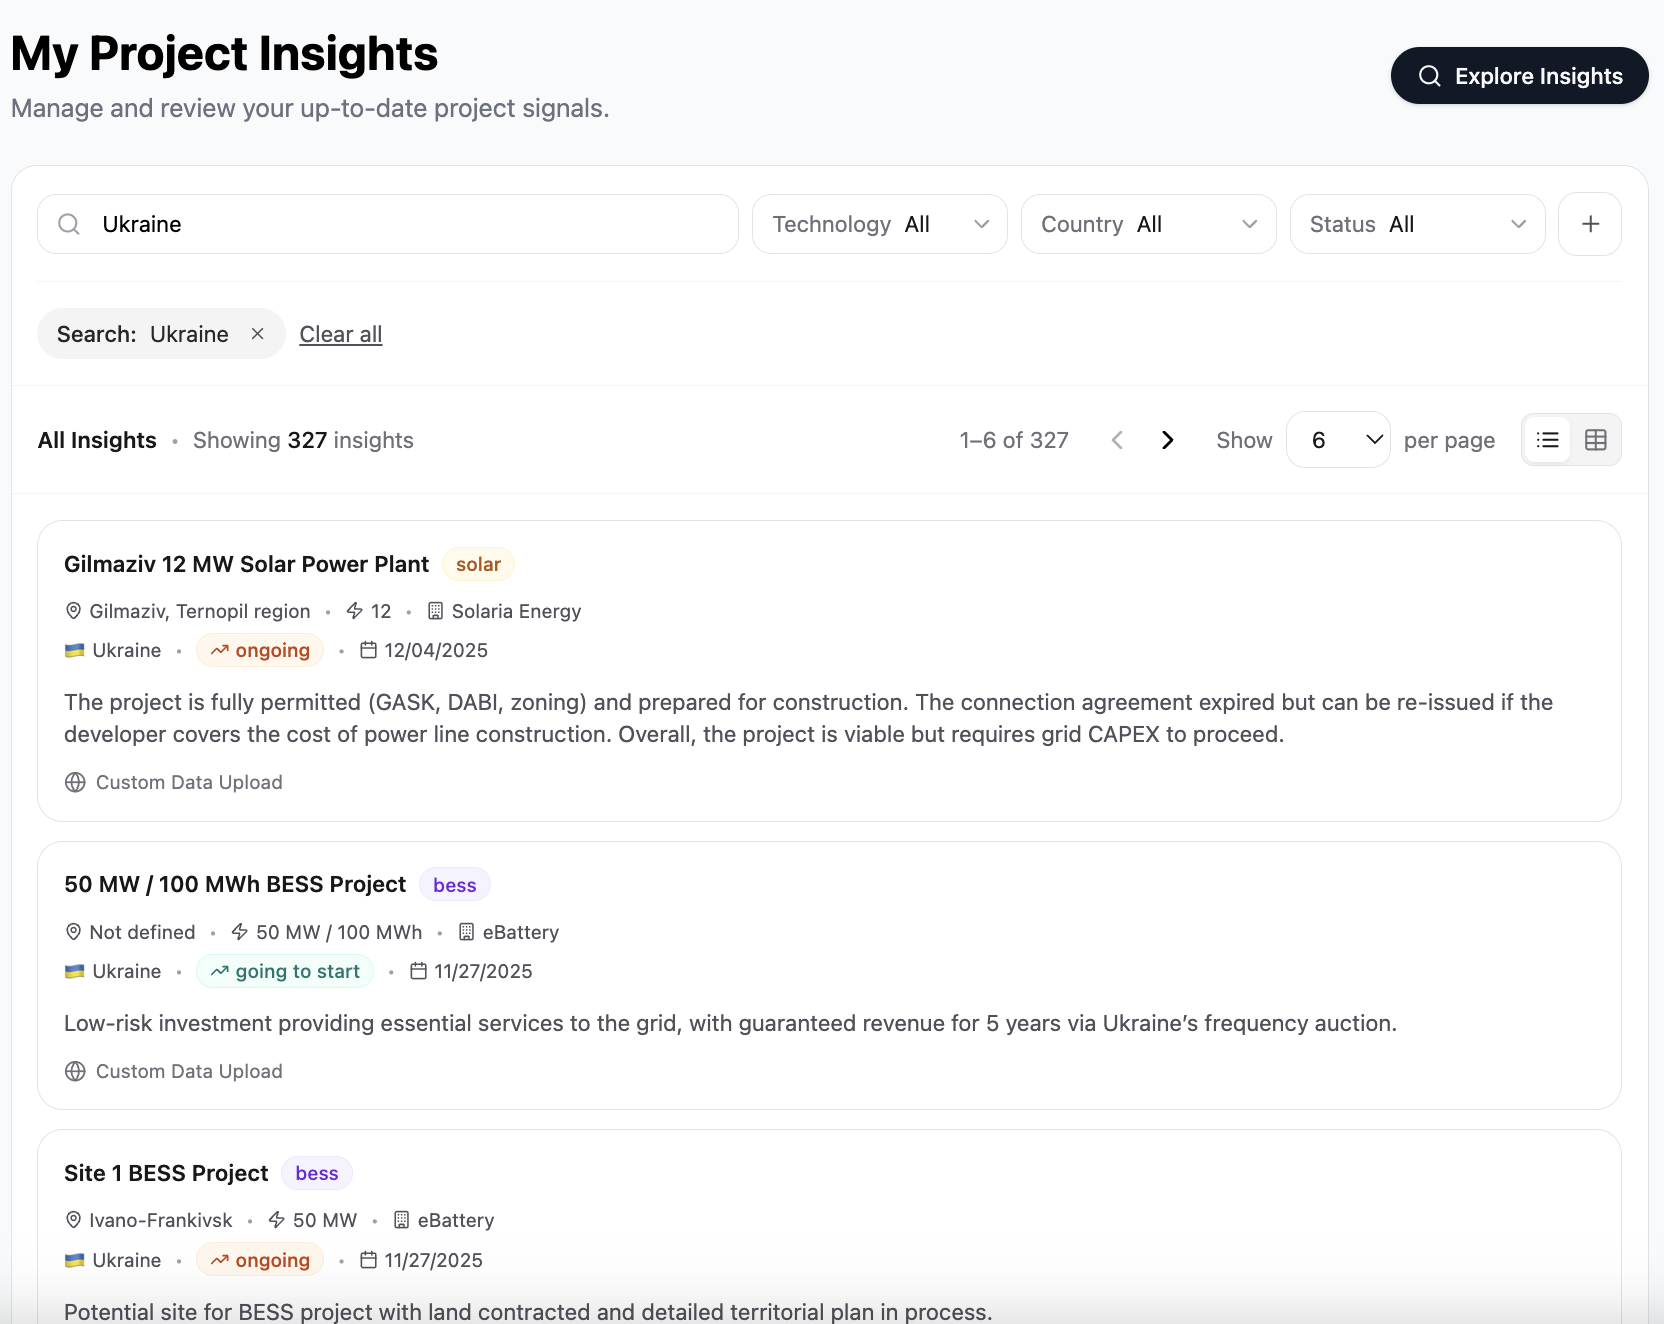Click lightning icon in Site 1 BESS card
The height and width of the screenshot is (1324, 1664).
pos(277,1220)
